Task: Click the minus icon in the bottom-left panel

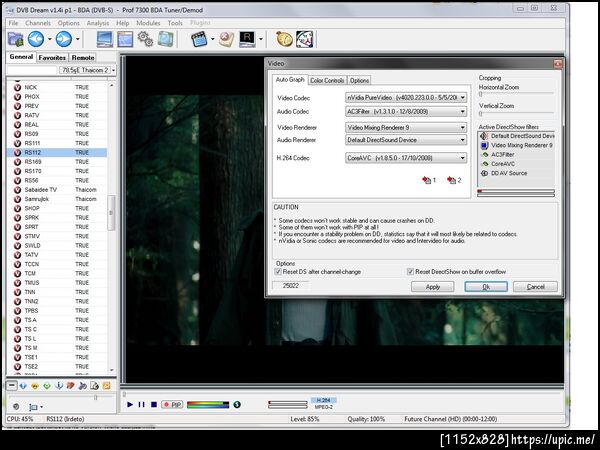Action: (x=12, y=386)
